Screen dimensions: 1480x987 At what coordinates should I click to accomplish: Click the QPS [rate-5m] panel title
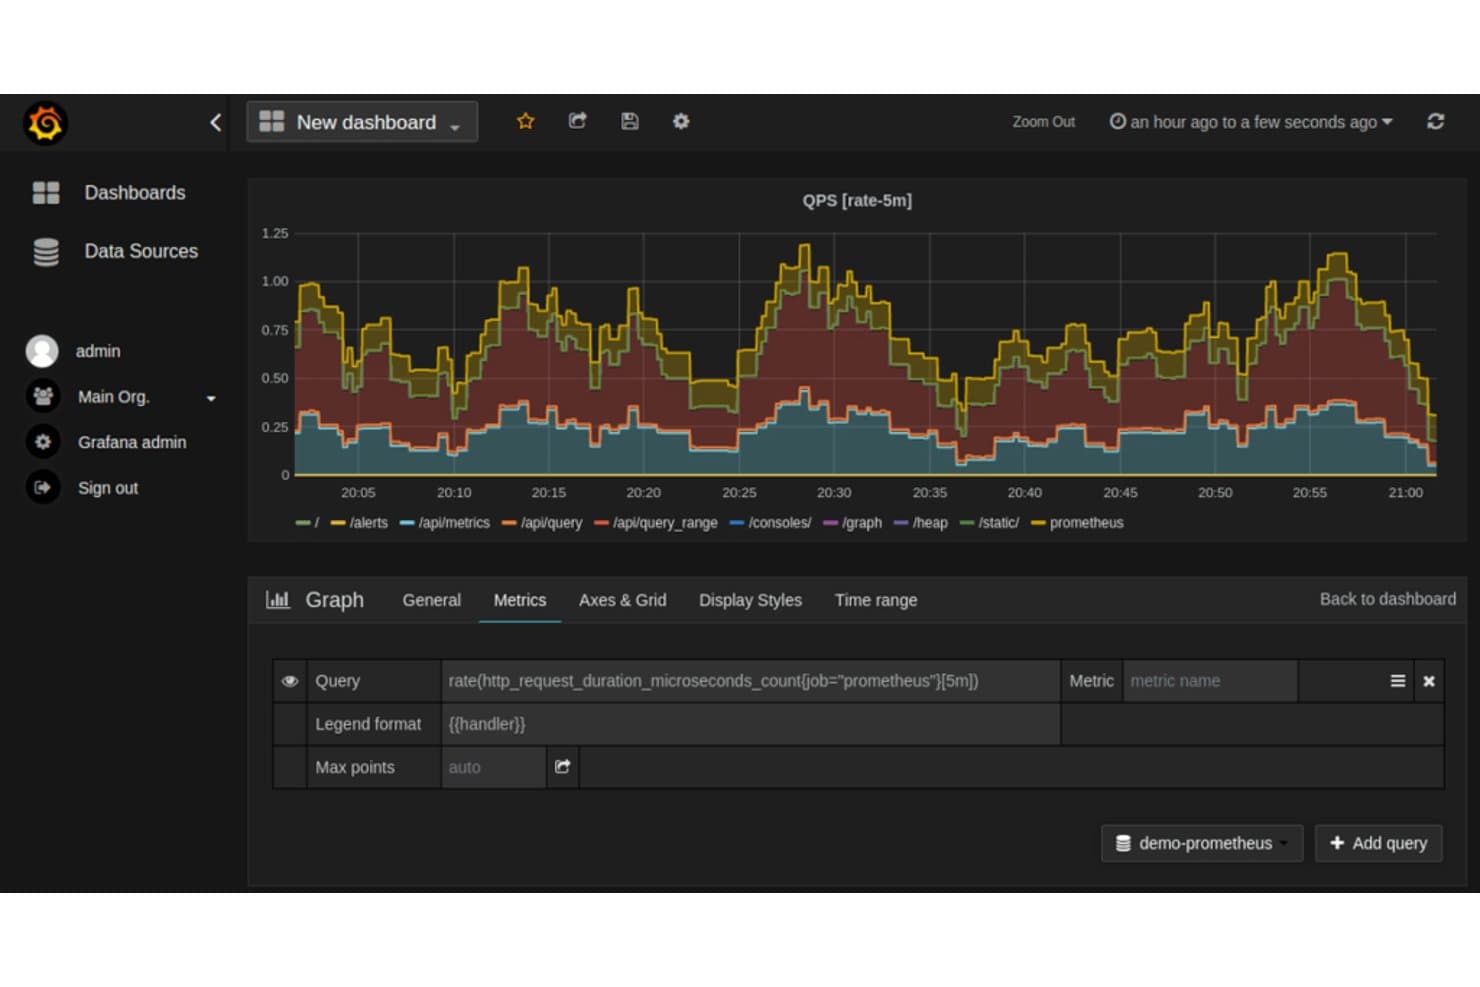pyautogui.click(x=857, y=200)
